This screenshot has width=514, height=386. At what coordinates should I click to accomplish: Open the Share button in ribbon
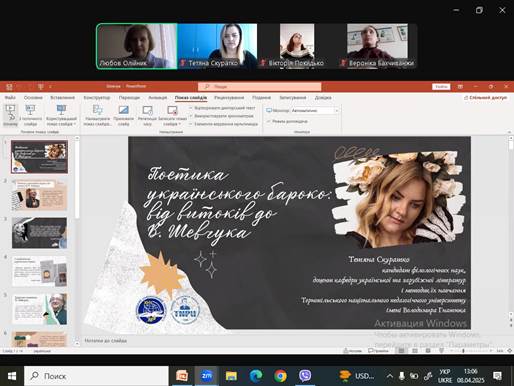(x=485, y=98)
